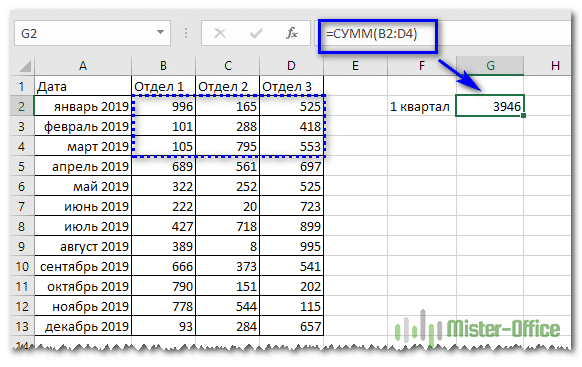Select the cell containing 899
Viewport: 582px width, 367px height.
click(292, 226)
